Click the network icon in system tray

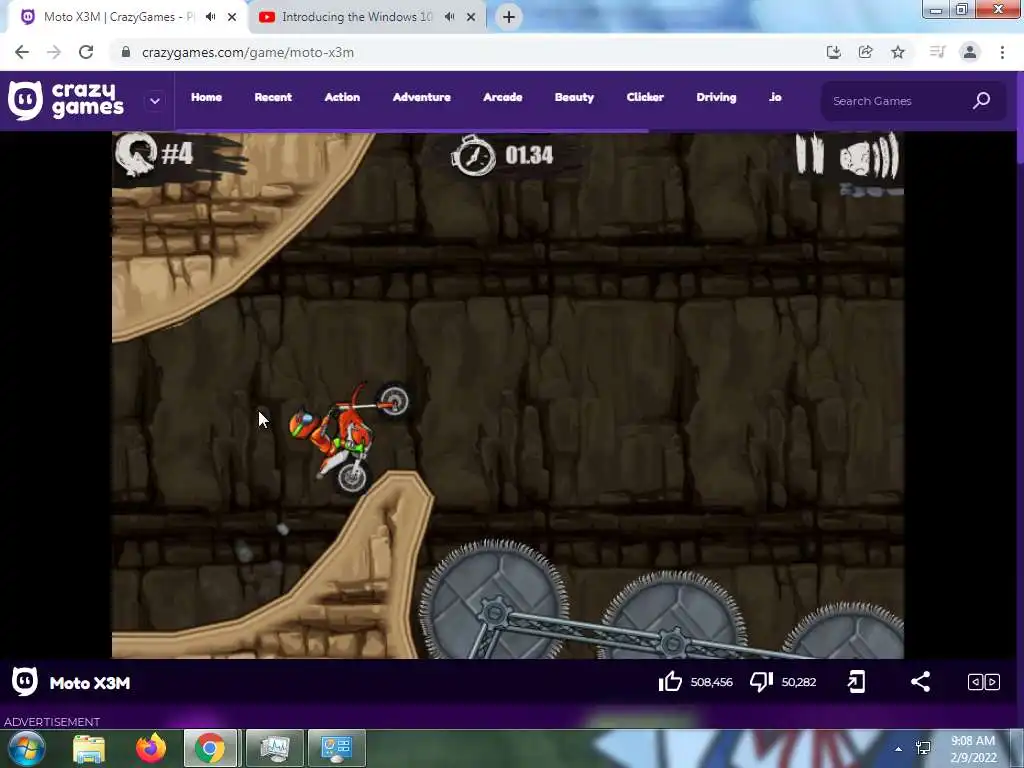[x=923, y=748]
